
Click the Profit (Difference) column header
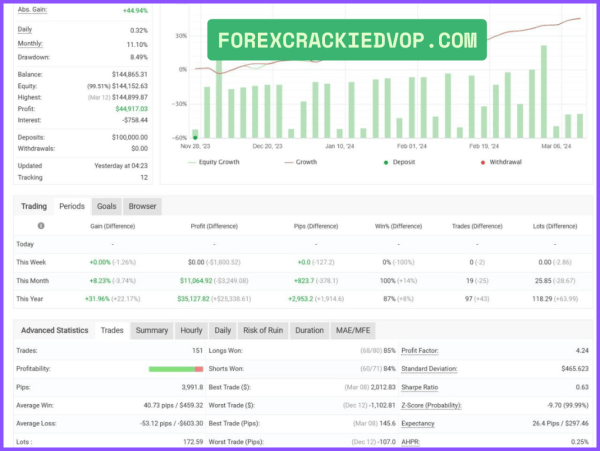coord(214,226)
